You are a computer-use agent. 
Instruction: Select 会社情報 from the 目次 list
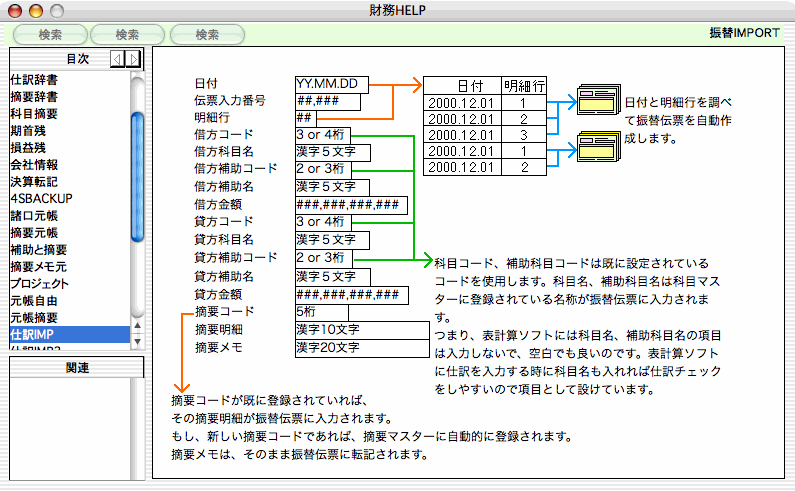point(33,164)
